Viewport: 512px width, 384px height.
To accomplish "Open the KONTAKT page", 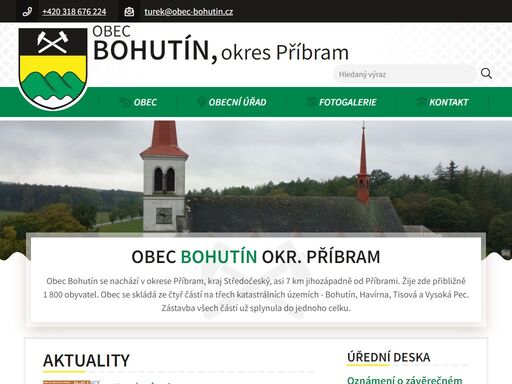I will click(x=449, y=102).
